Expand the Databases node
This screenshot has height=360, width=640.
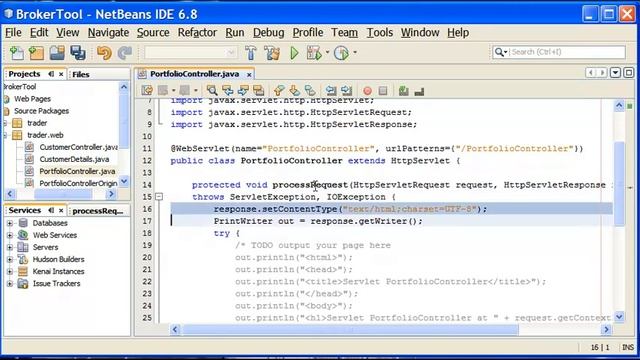[x=10, y=223]
